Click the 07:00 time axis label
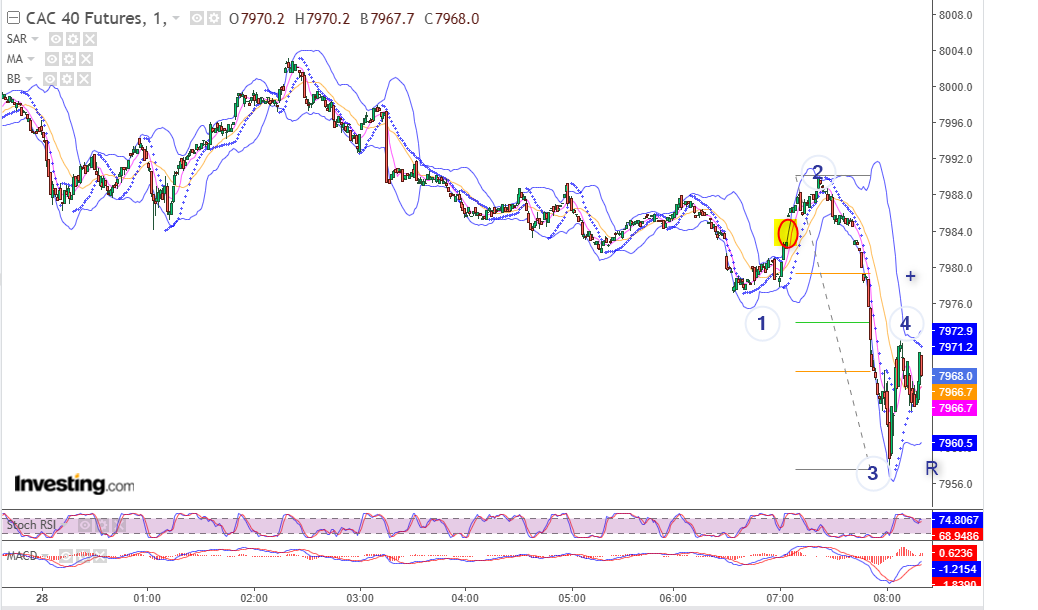1038x610 pixels. pos(780,598)
